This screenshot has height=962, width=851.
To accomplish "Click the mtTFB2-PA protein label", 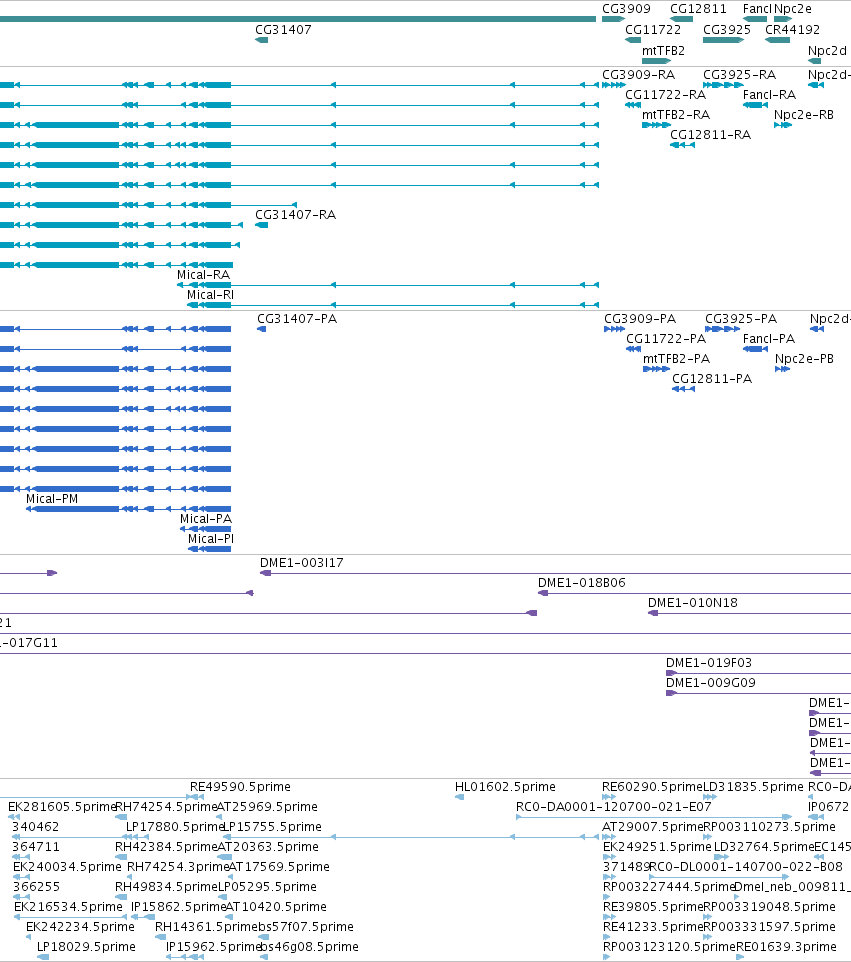I will click(676, 358).
